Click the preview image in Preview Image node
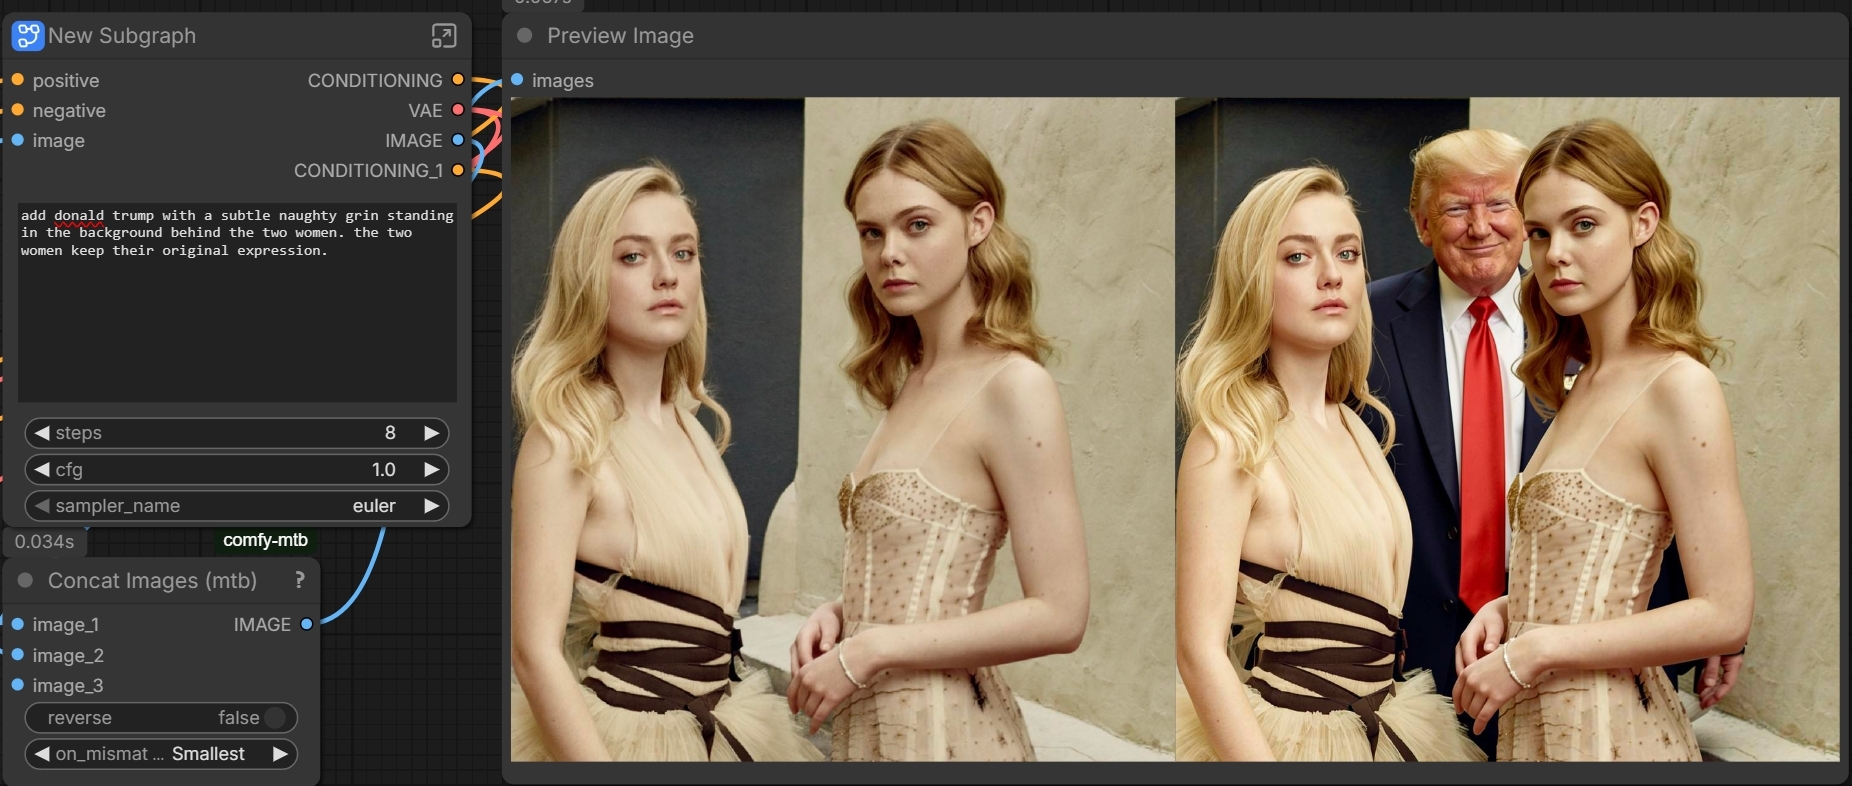Viewport: 1852px width, 786px height. [1175, 429]
